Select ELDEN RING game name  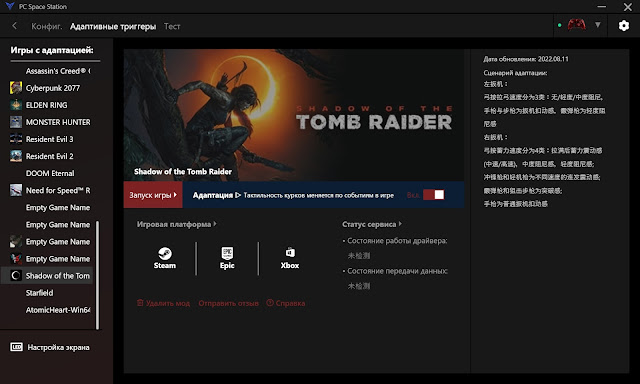[x=47, y=105]
